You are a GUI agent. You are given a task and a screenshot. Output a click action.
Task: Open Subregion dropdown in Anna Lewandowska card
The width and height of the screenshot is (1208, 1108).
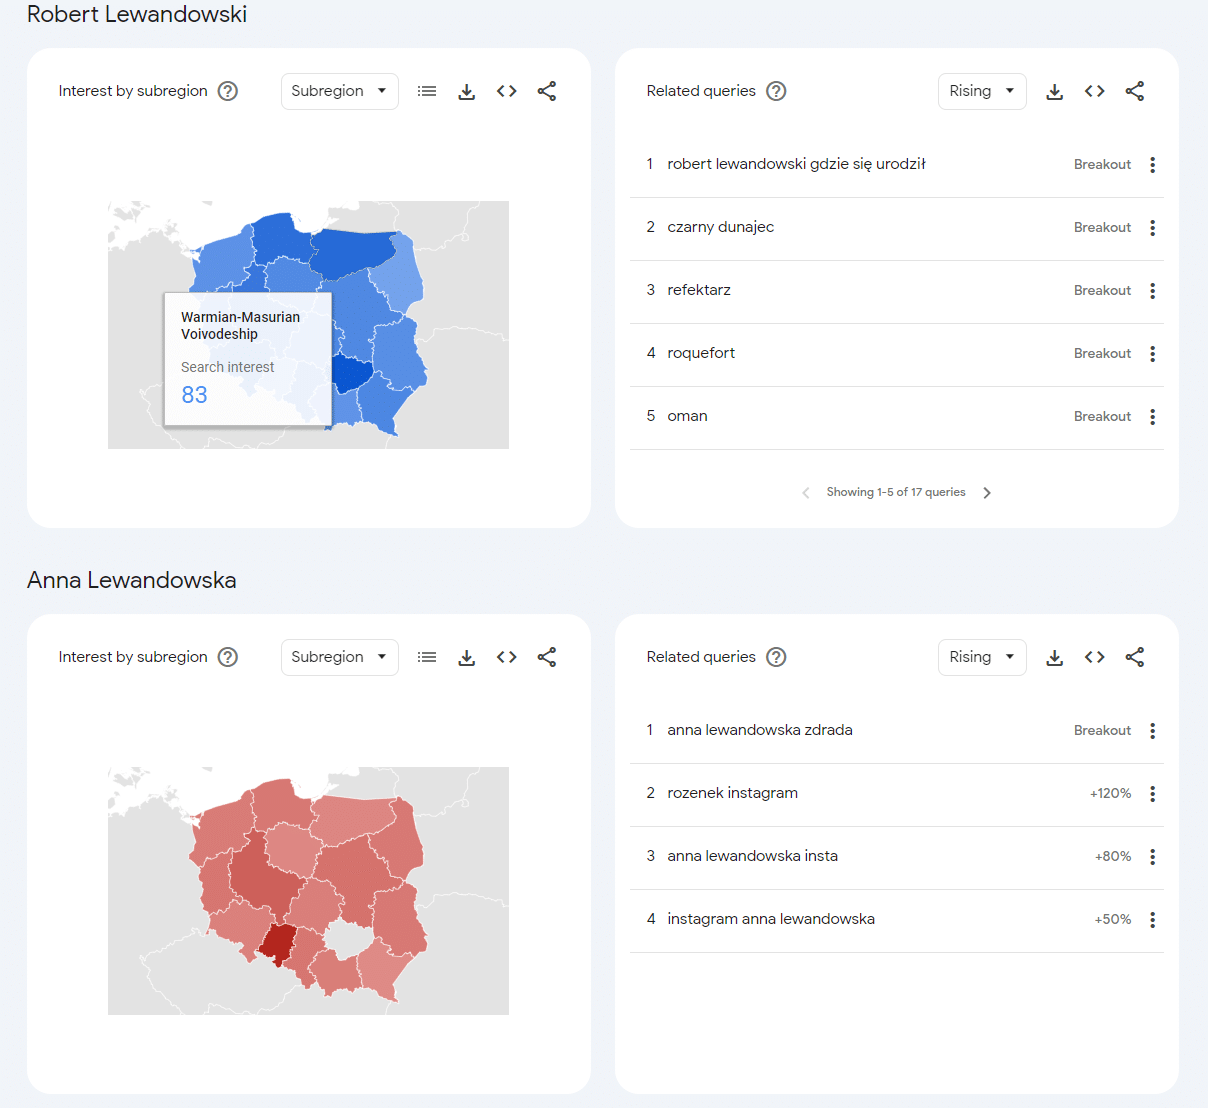pyautogui.click(x=340, y=657)
